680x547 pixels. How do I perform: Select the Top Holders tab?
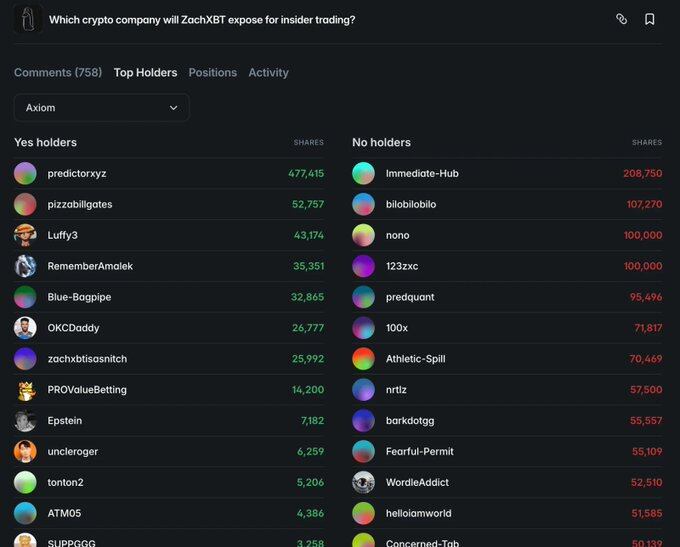[145, 73]
